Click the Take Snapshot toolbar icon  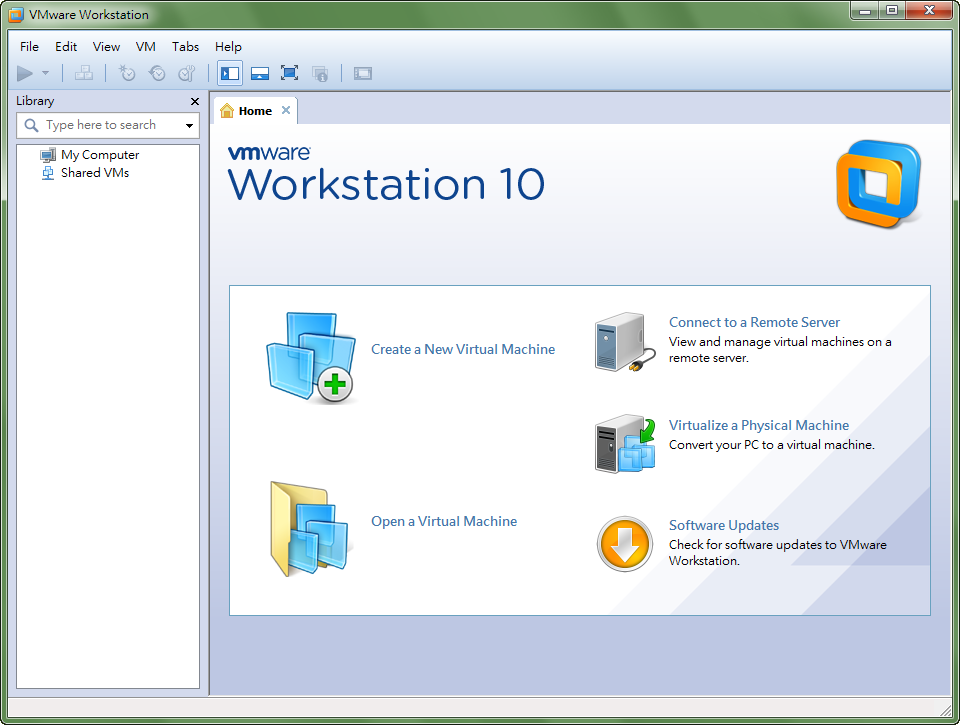[x=127, y=73]
